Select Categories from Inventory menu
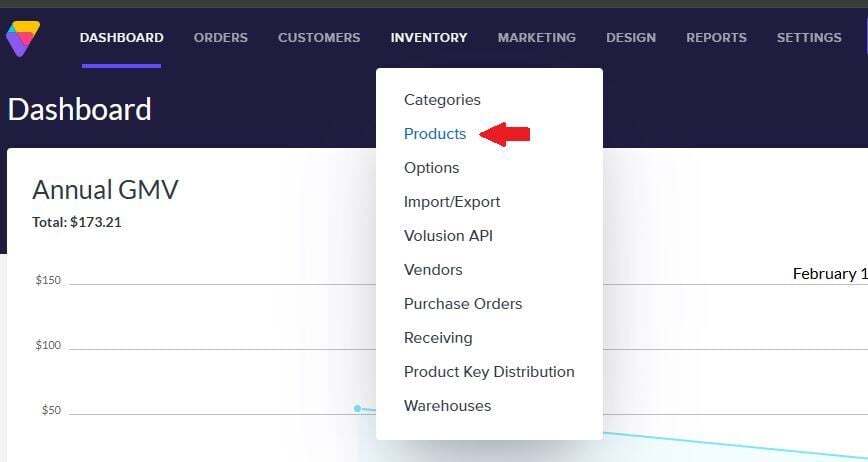 click(442, 100)
